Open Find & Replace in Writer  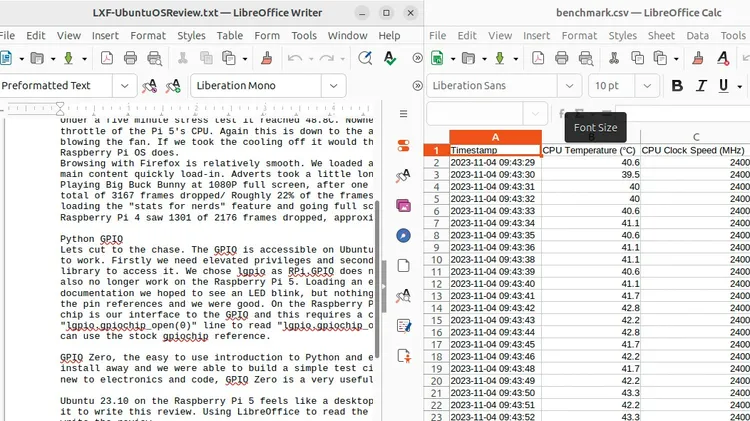[365, 58]
